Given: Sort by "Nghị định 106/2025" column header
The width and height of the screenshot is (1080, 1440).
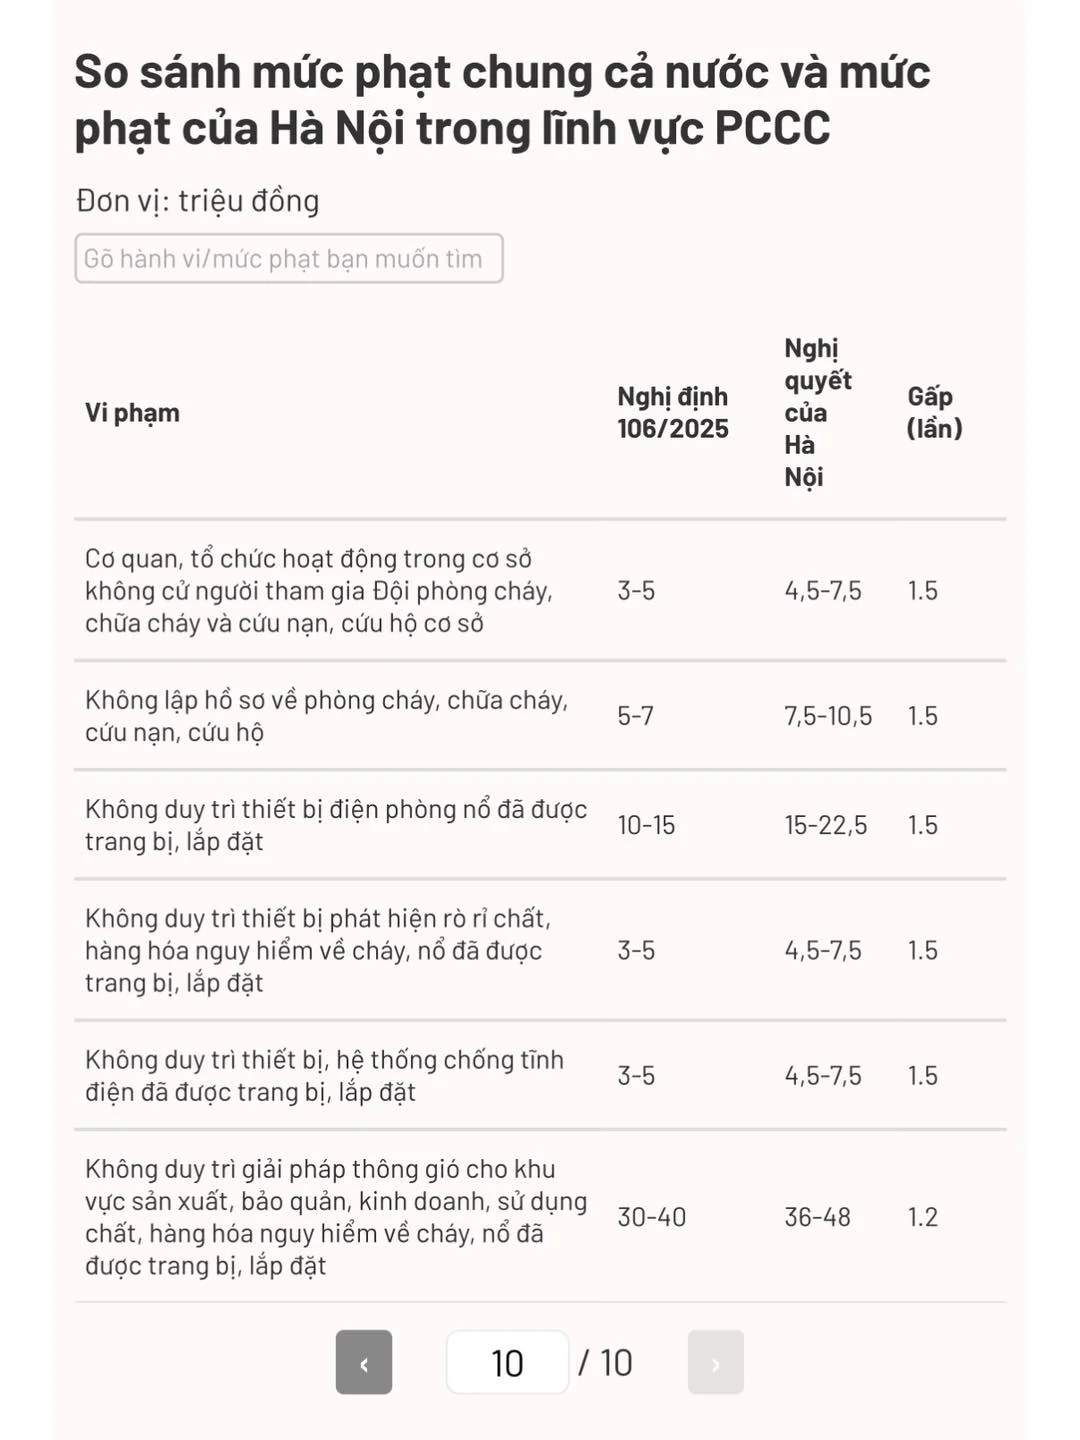Looking at the screenshot, I should [x=672, y=413].
